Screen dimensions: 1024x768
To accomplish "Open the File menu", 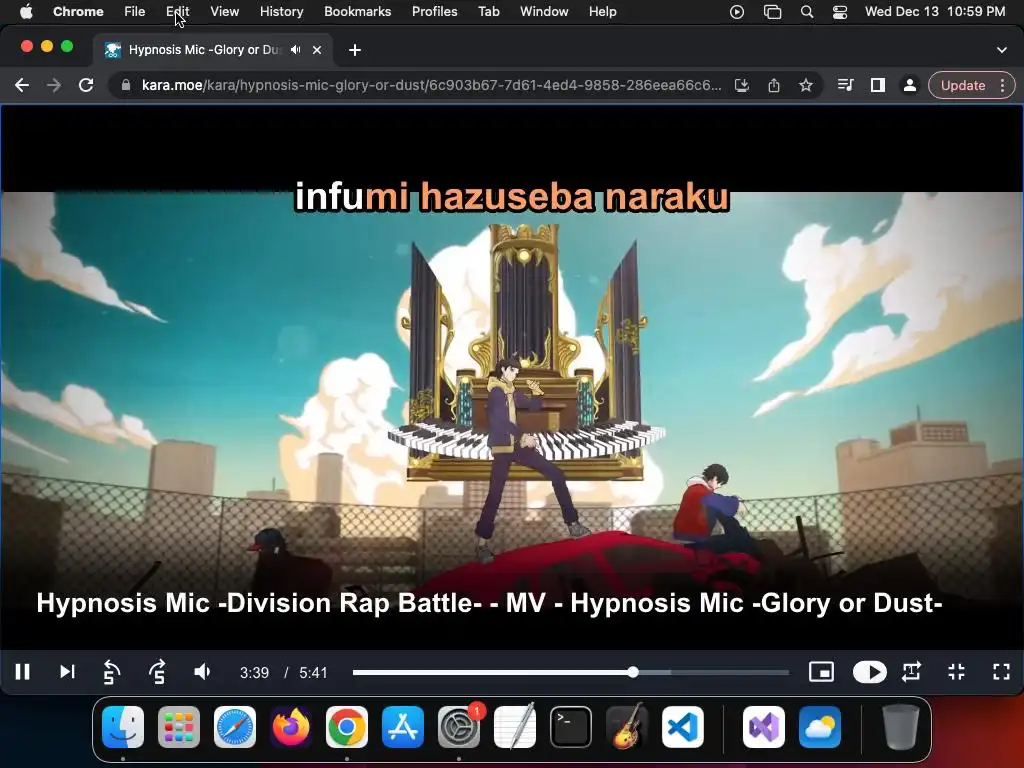I will [135, 12].
